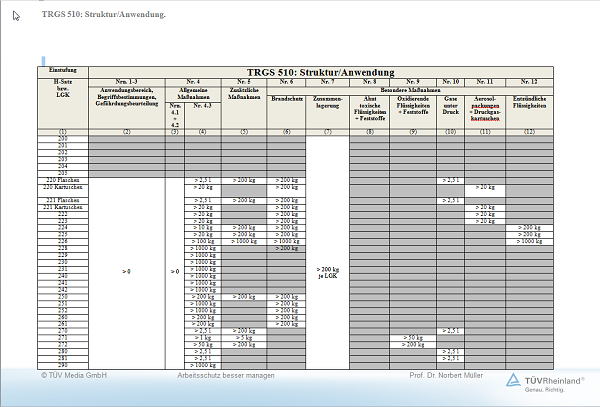Select the bold table heading TRGS 510: Struktur/Anwendung
The width and height of the screenshot is (600, 407).
(320, 72)
